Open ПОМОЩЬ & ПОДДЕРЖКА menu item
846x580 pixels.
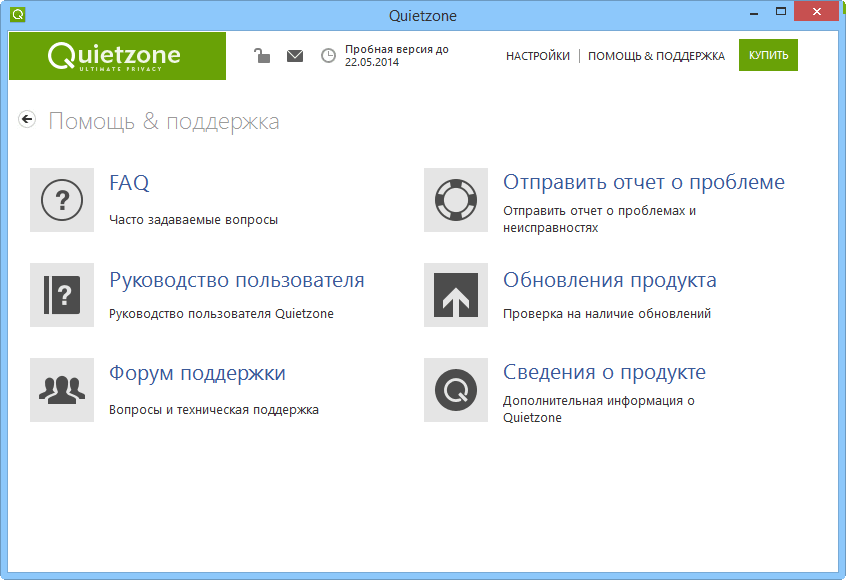pyautogui.click(x=657, y=56)
